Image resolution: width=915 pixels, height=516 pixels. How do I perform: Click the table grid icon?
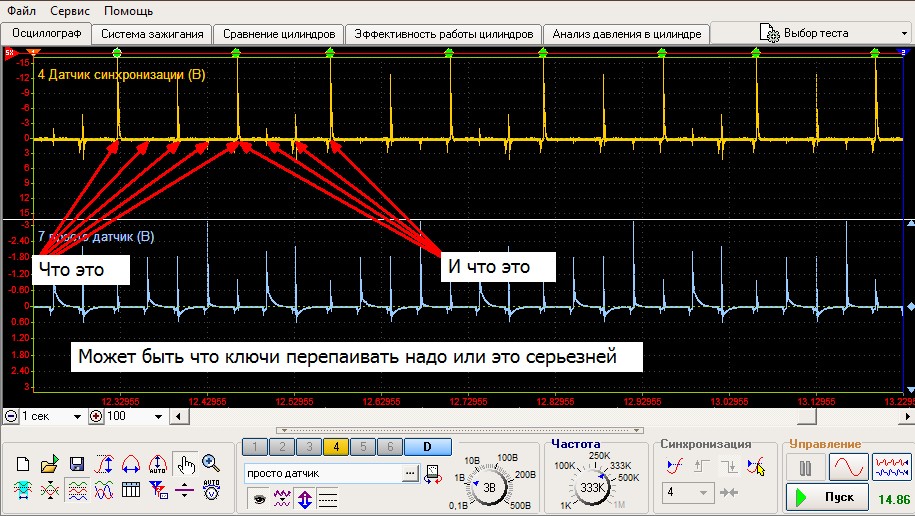pyautogui.click(x=131, y=490)
